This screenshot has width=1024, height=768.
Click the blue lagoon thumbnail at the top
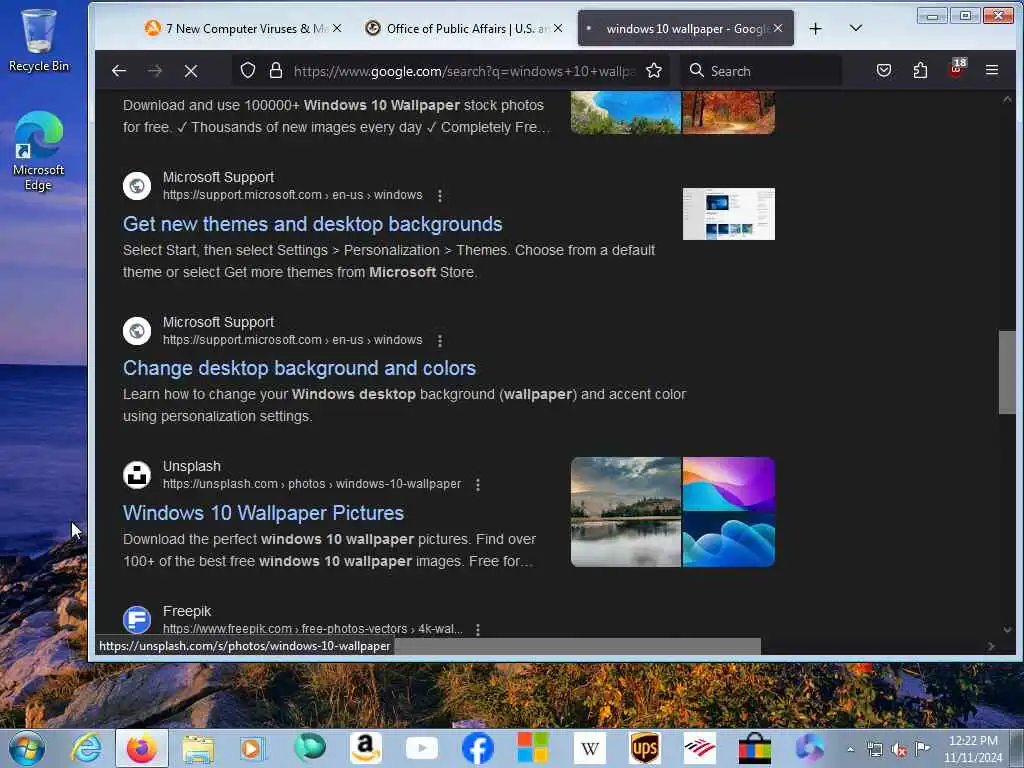tap(626, 112)
